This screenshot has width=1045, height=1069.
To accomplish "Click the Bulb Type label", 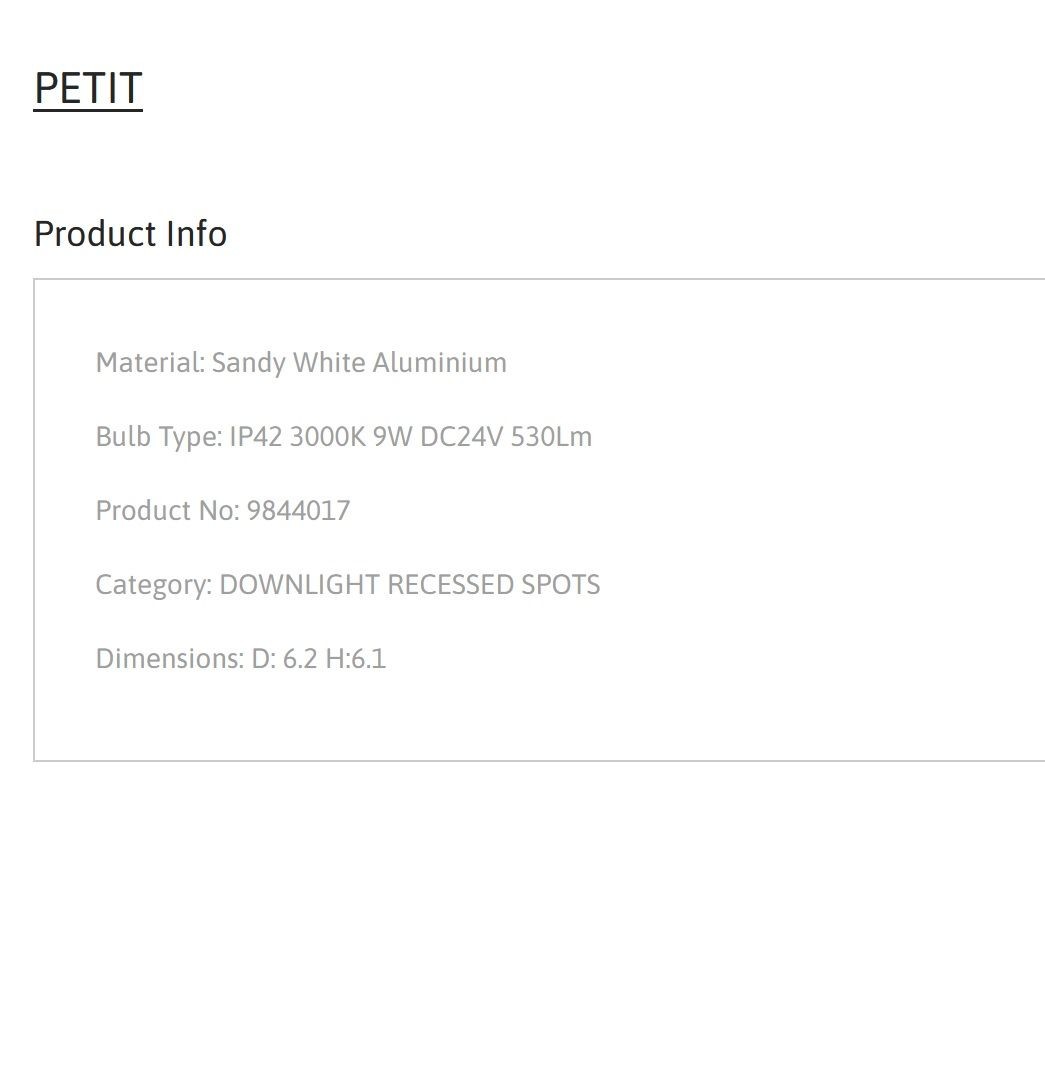I will coord(159,437).
